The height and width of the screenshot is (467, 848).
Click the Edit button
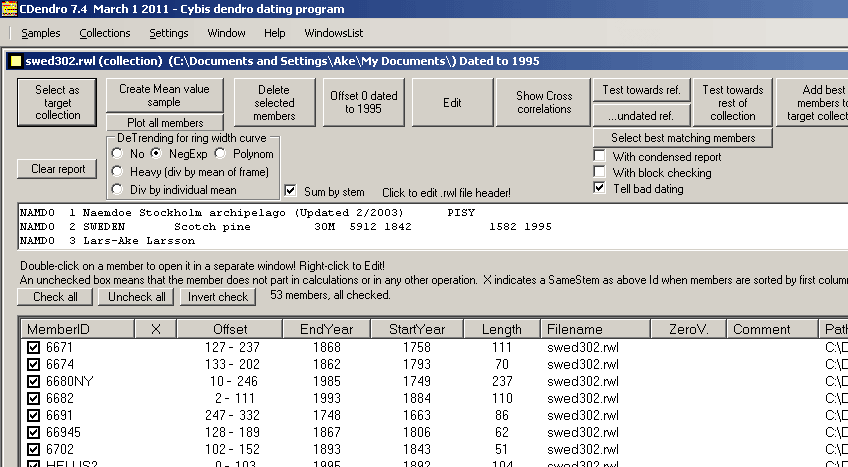pyautogui.click(x=452, y=102)
